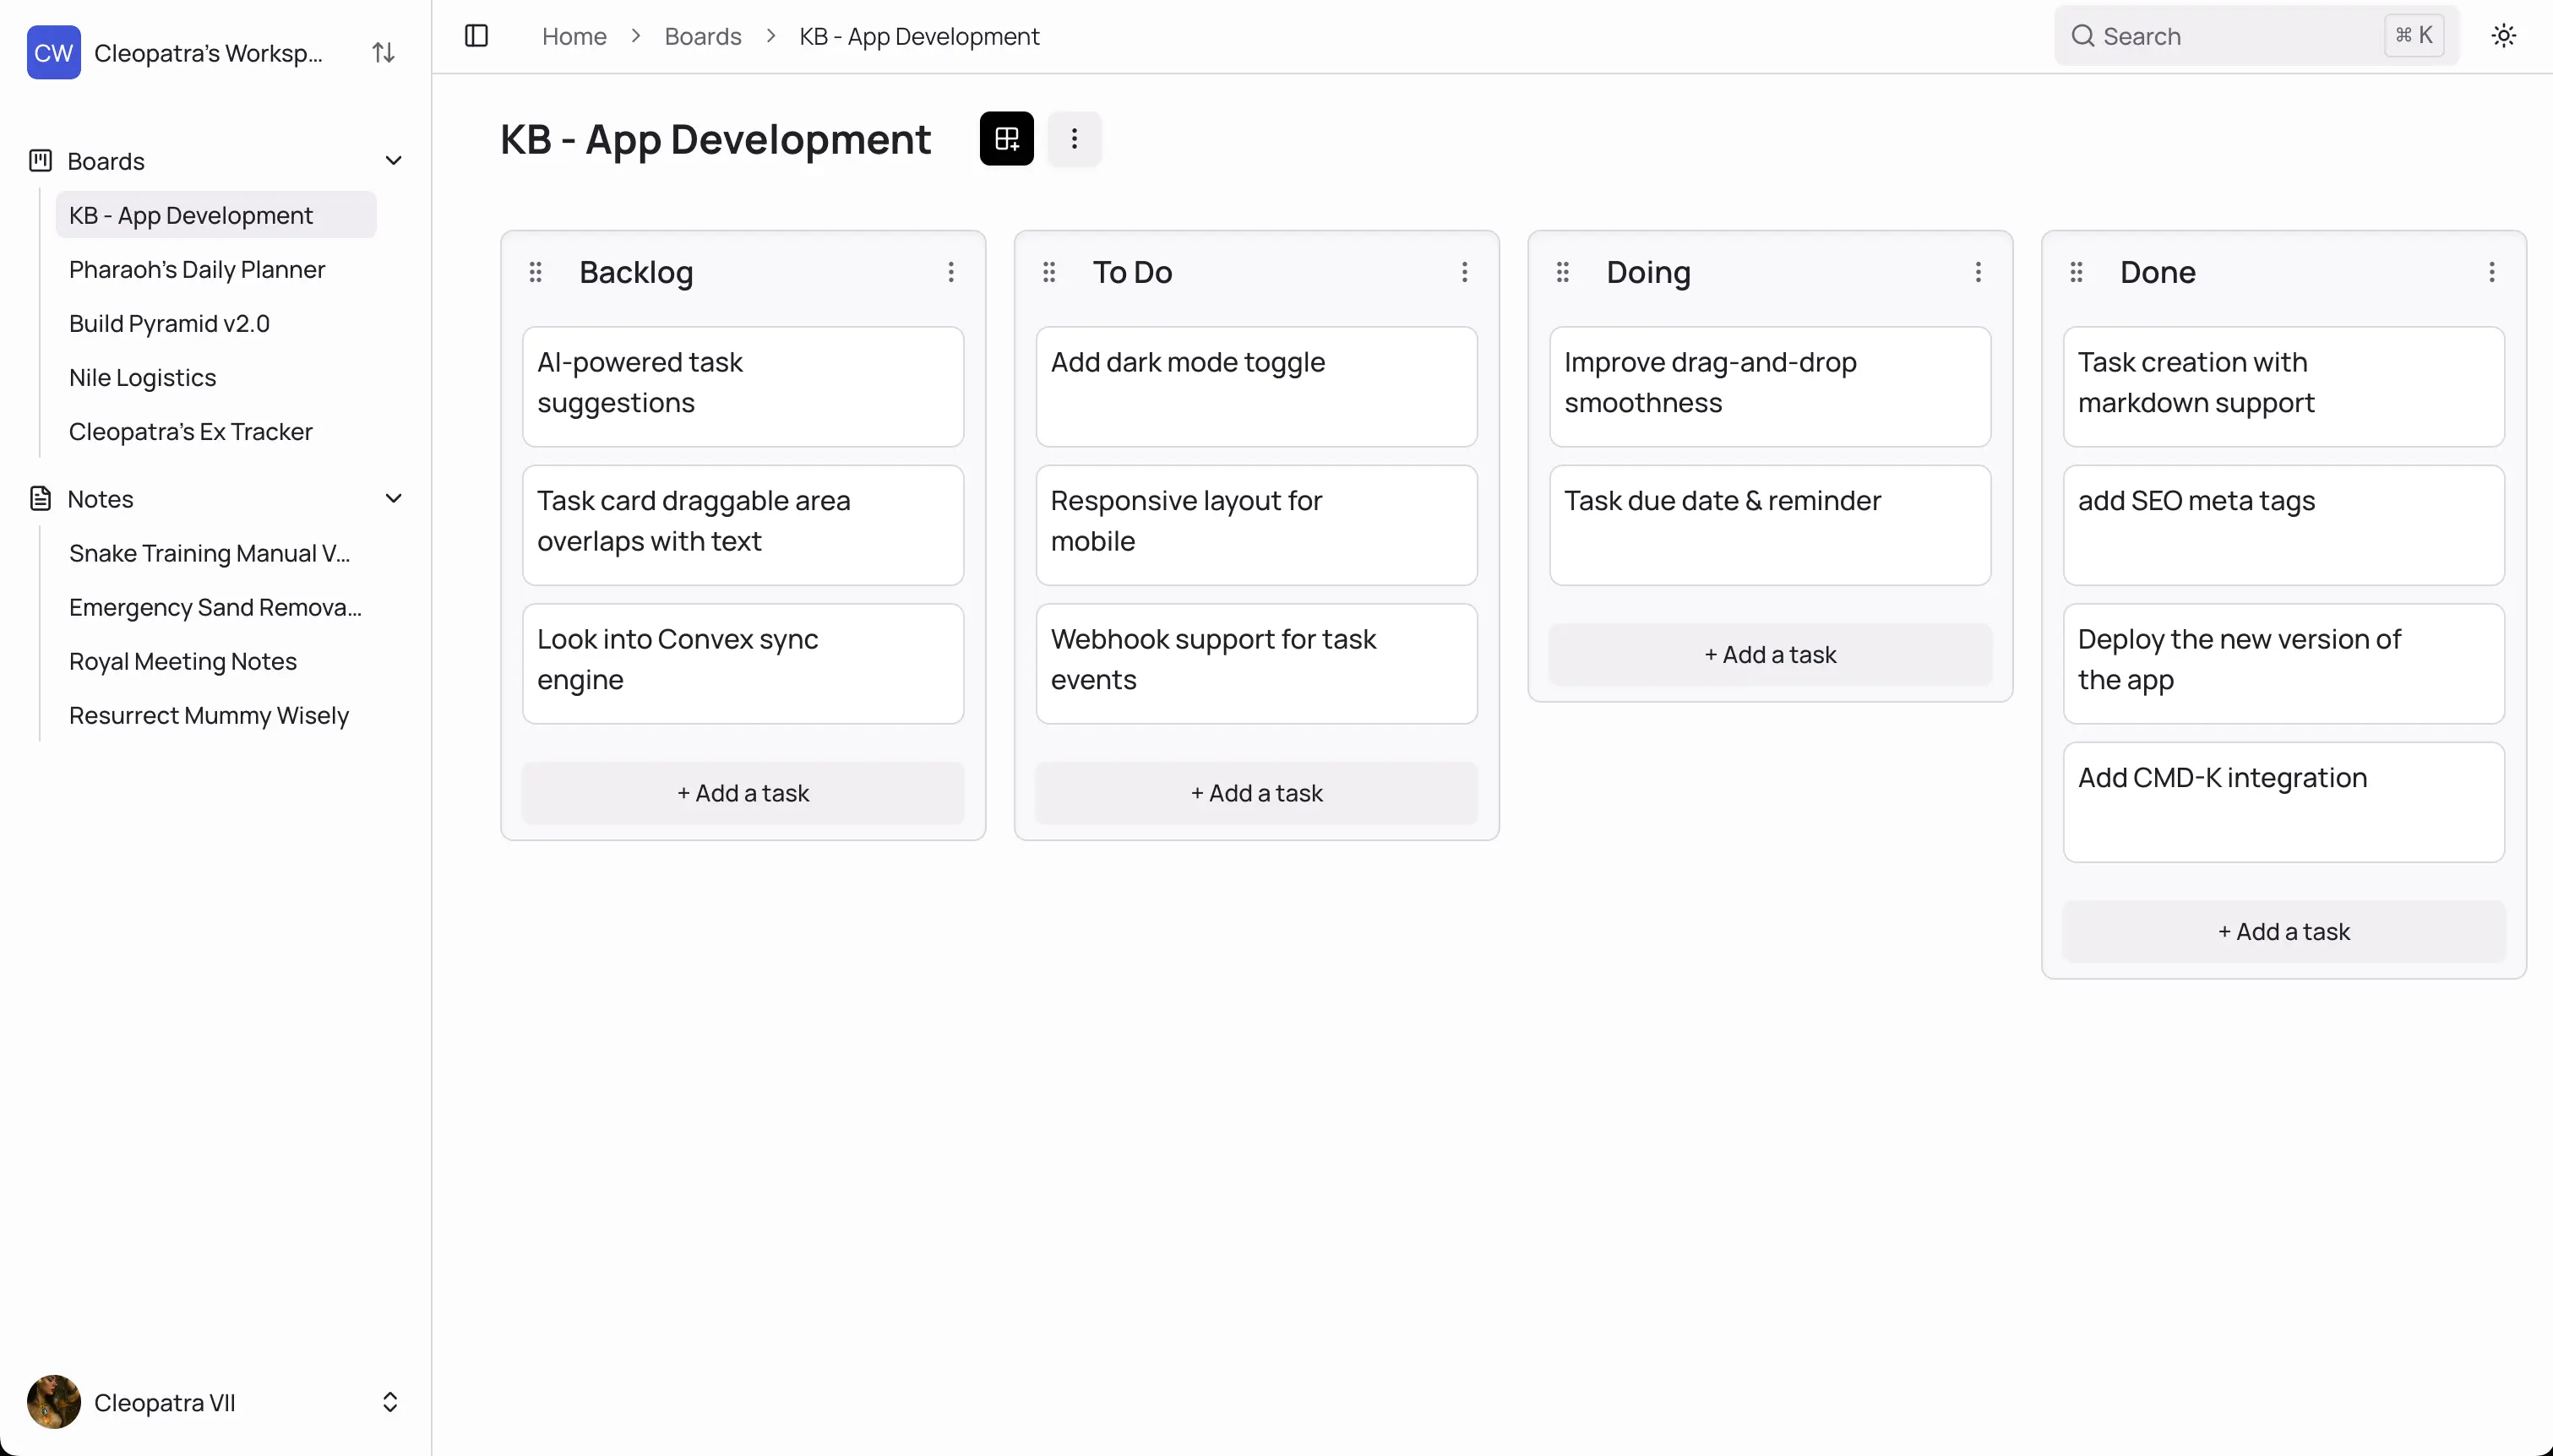
Task: Click the CW workspace avatar
Action: 53,52
